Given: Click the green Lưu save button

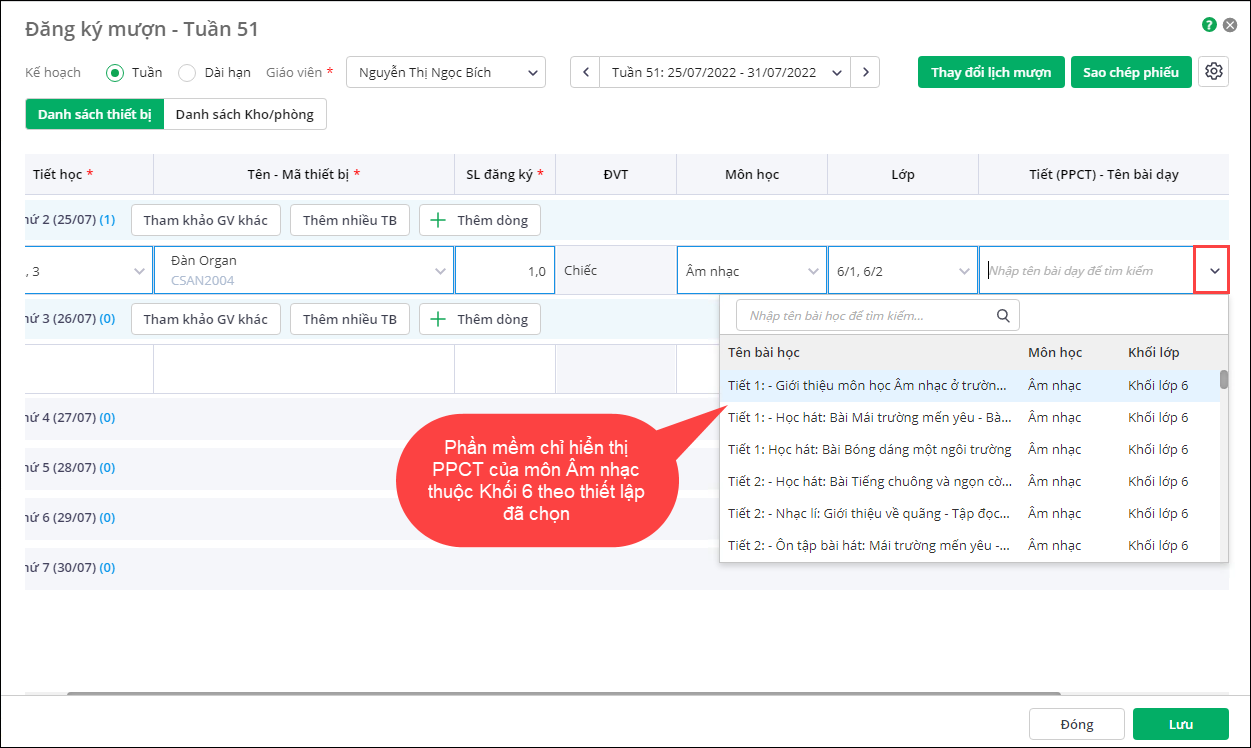Looking at the screenshot, I should [1181, 724].
